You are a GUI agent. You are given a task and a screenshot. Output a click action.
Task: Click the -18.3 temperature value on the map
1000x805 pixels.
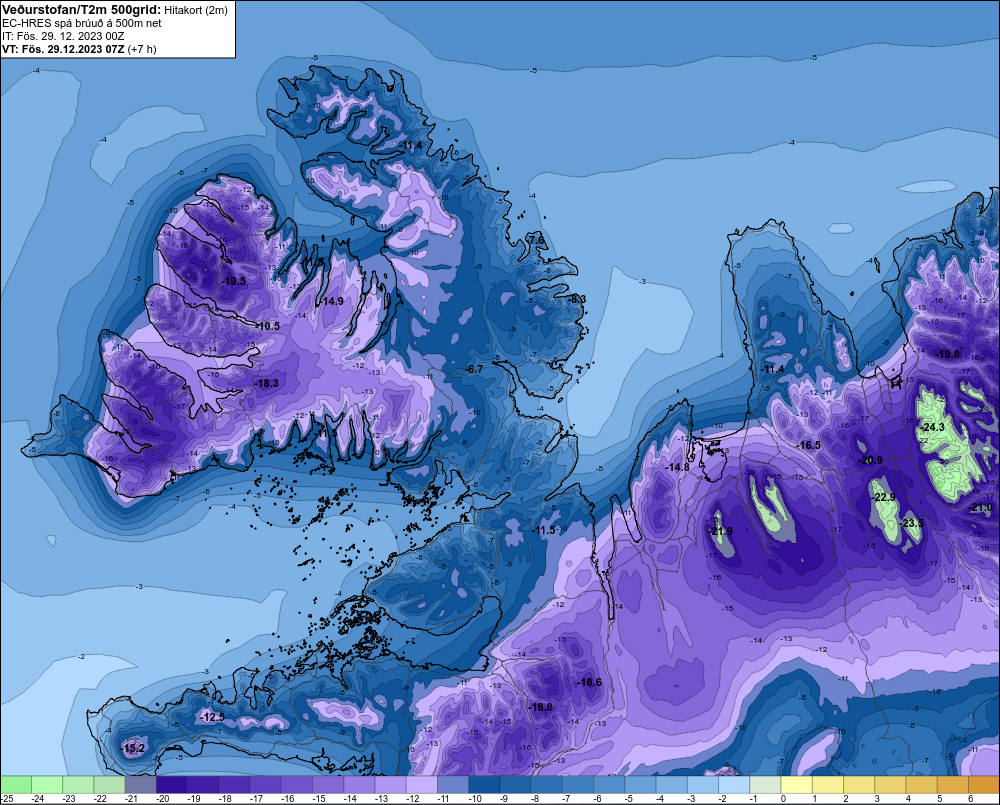[266, 383]
